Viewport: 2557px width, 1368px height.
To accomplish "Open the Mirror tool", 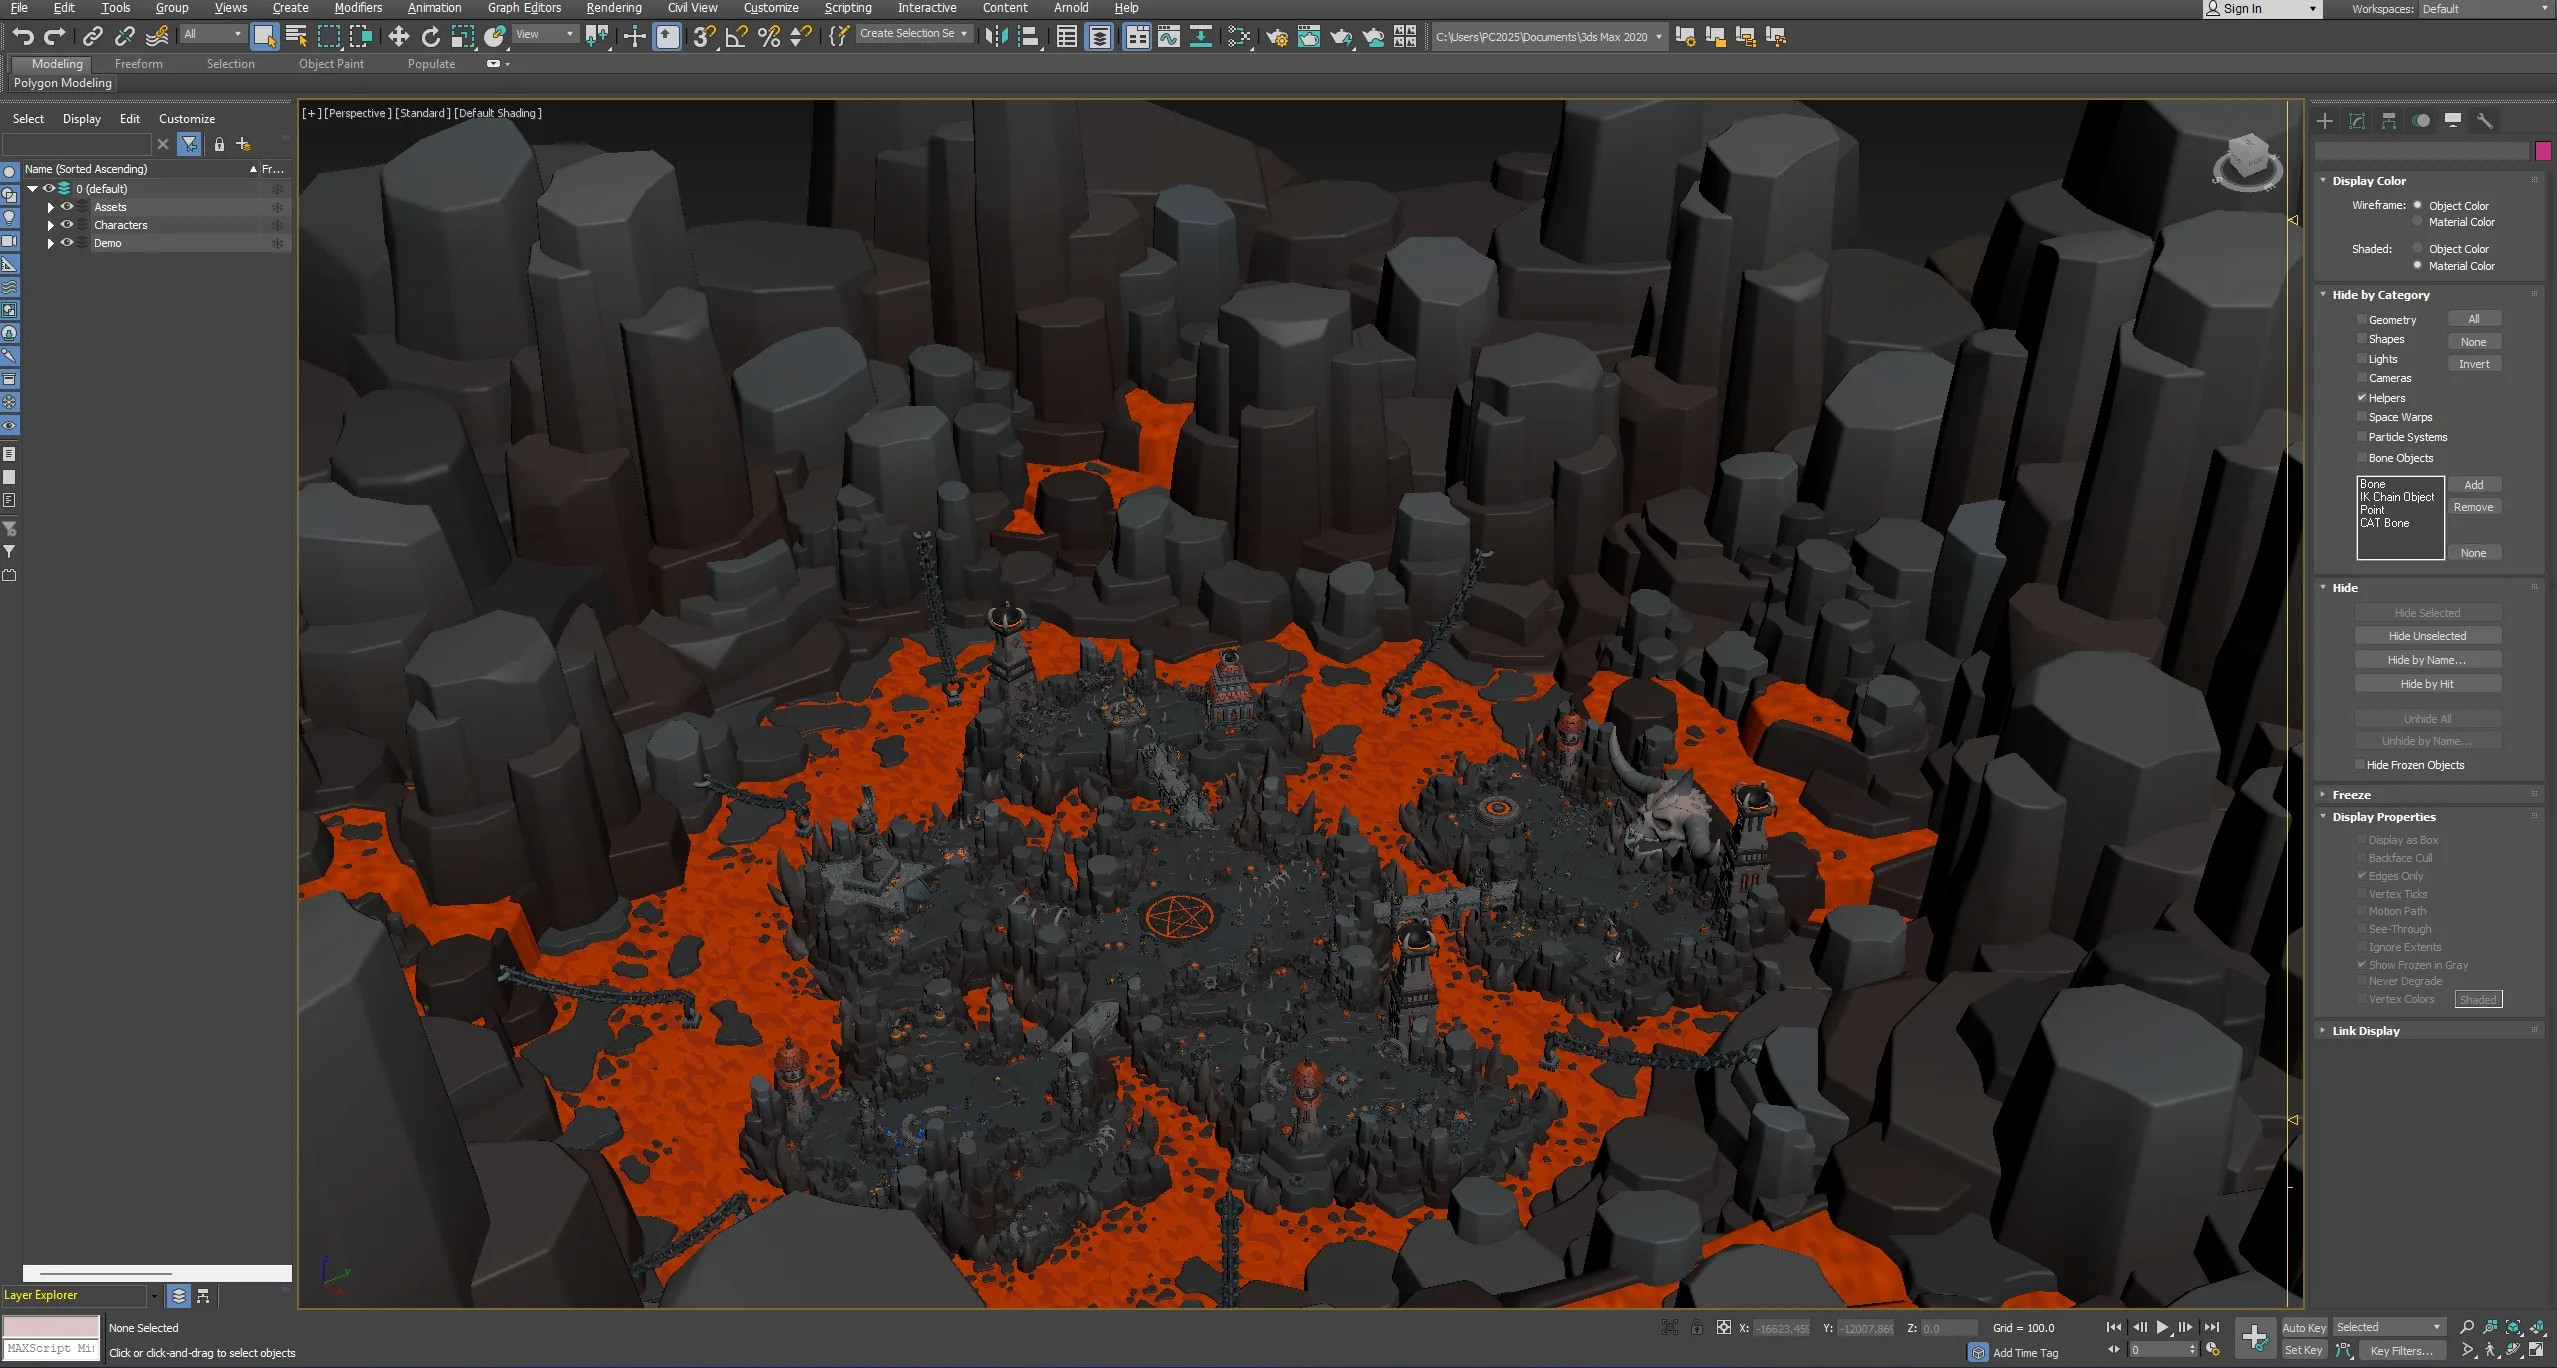I will click(x=996, y=37).
